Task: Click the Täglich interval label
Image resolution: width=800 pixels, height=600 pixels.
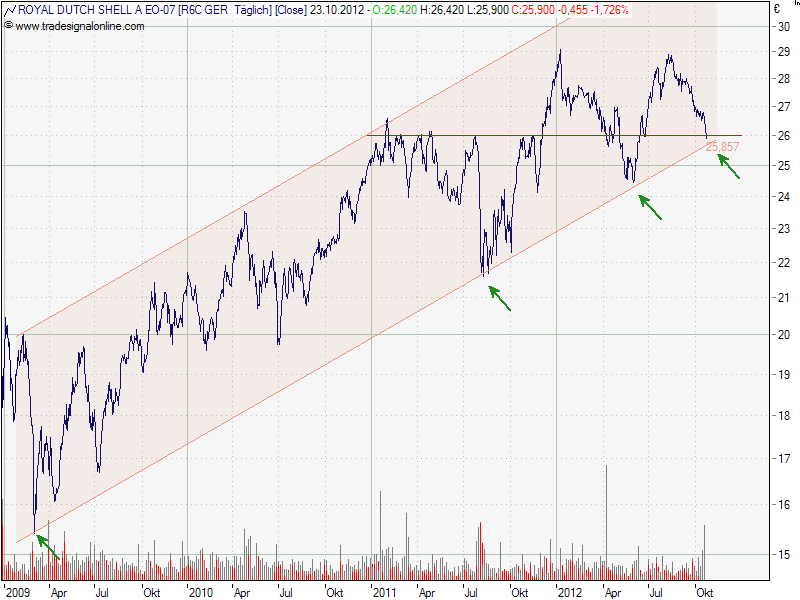Action: coord(253,10)
